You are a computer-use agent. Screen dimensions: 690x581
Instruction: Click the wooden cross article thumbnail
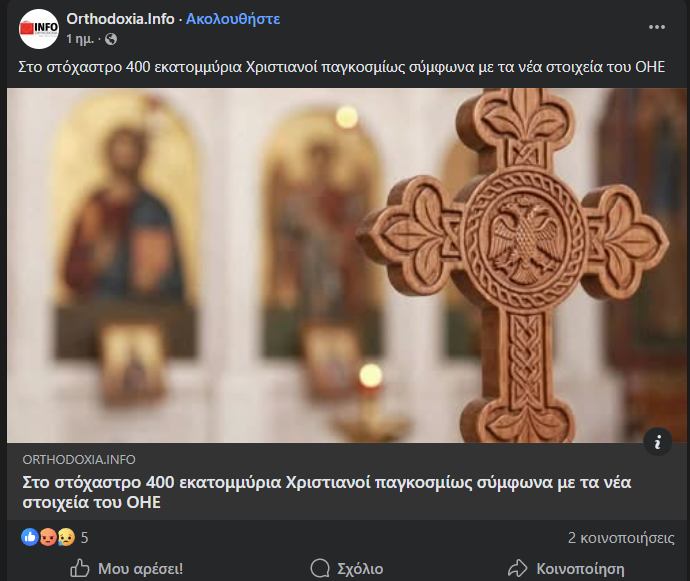(345, 265)
